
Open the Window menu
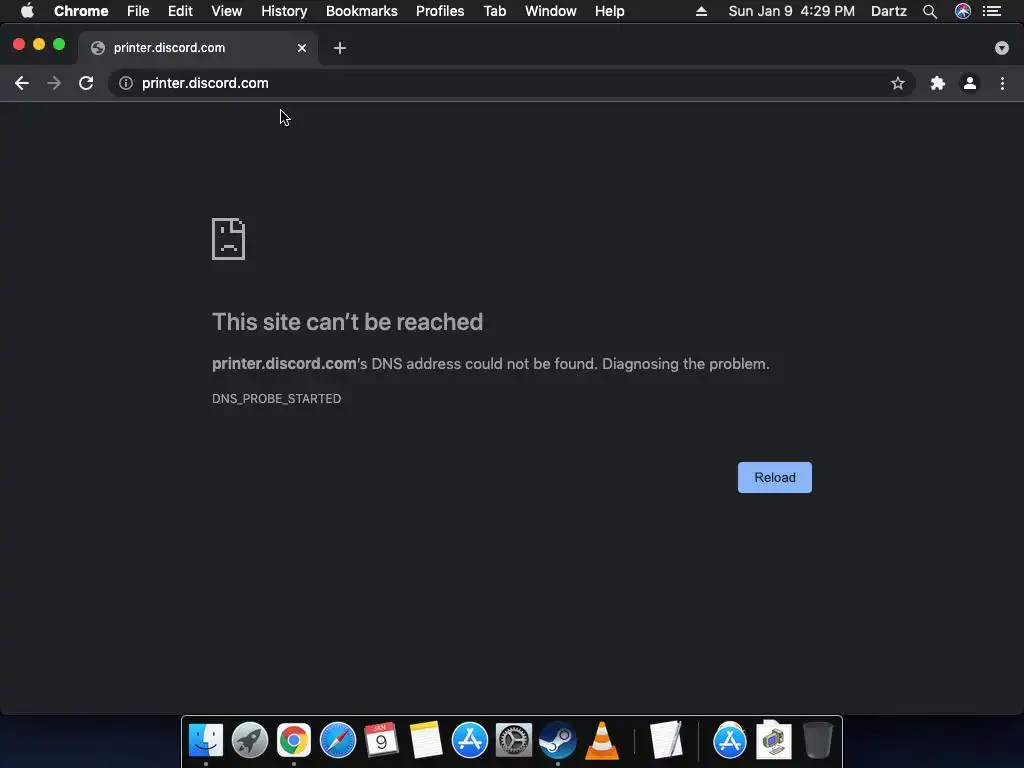(x=551, y=11)
